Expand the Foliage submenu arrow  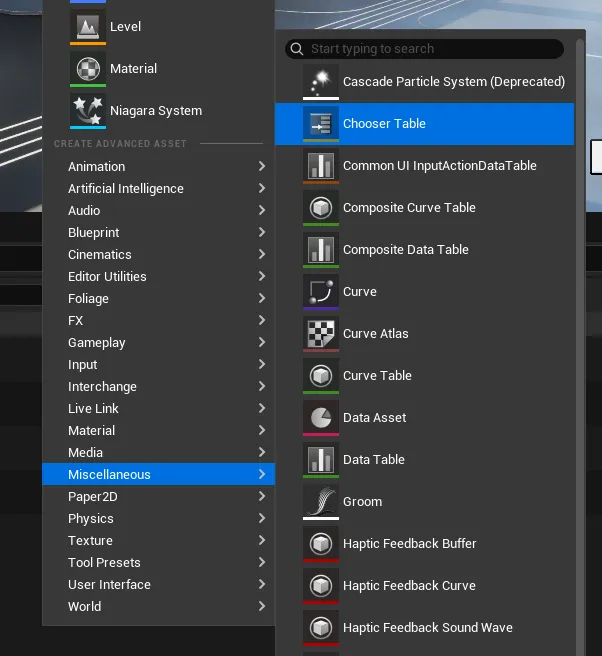(x=262, y=298)
